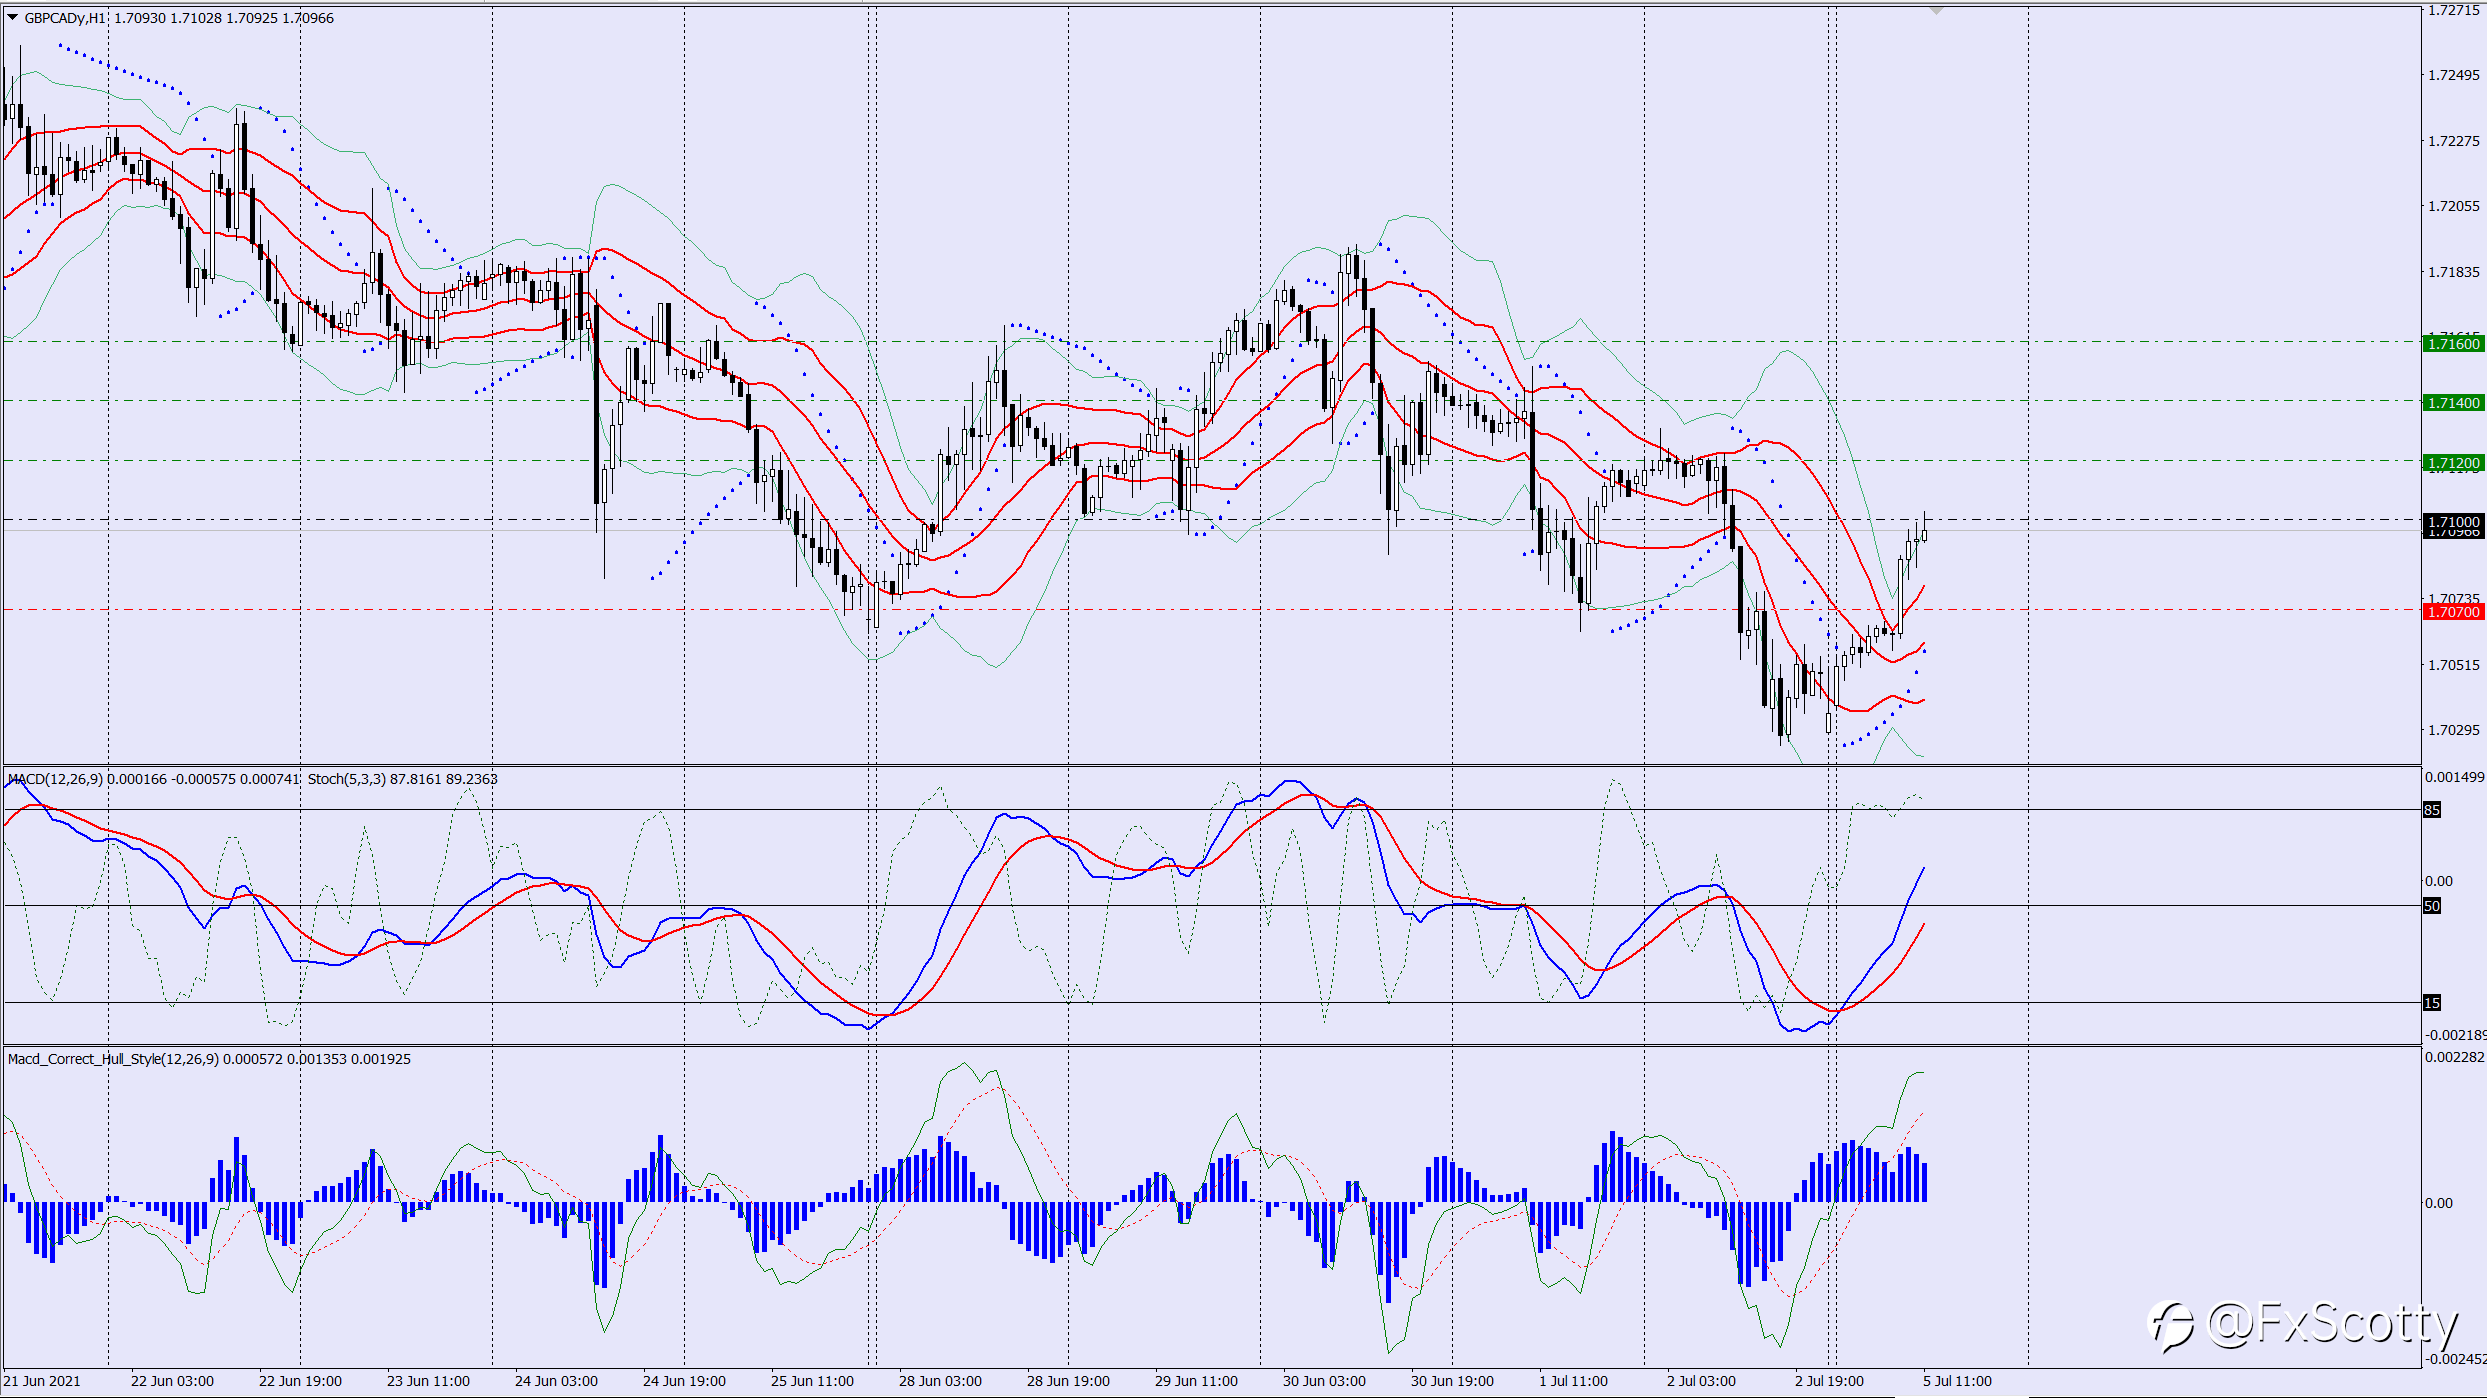Click the 28 Jun 03:00 time label

coord(940,1381)
